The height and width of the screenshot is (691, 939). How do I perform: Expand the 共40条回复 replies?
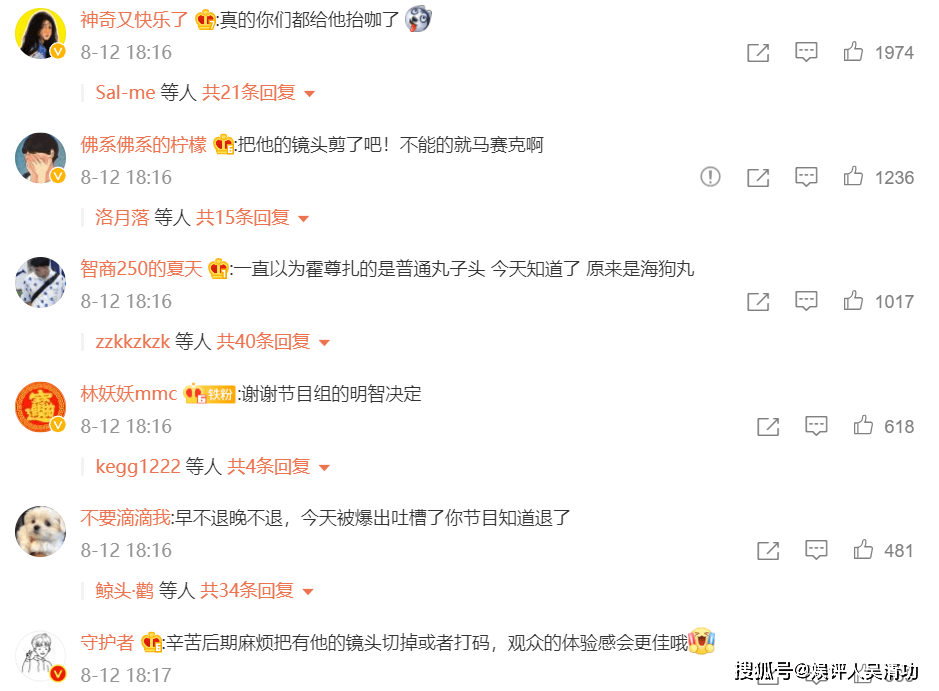pos(272,342)
